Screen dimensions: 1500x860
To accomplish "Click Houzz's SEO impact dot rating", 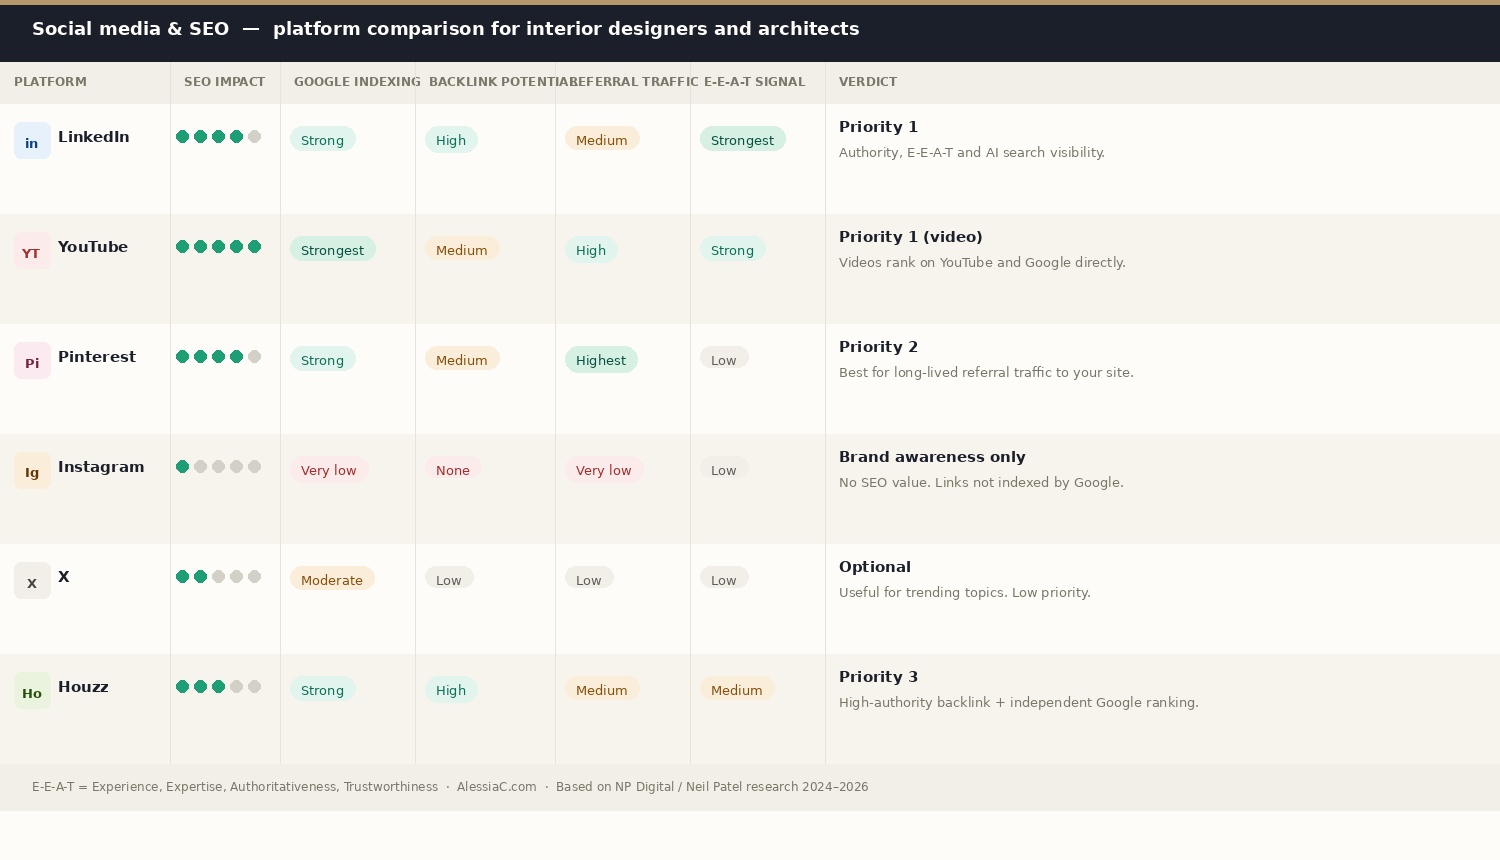I will tap(218, 687).
